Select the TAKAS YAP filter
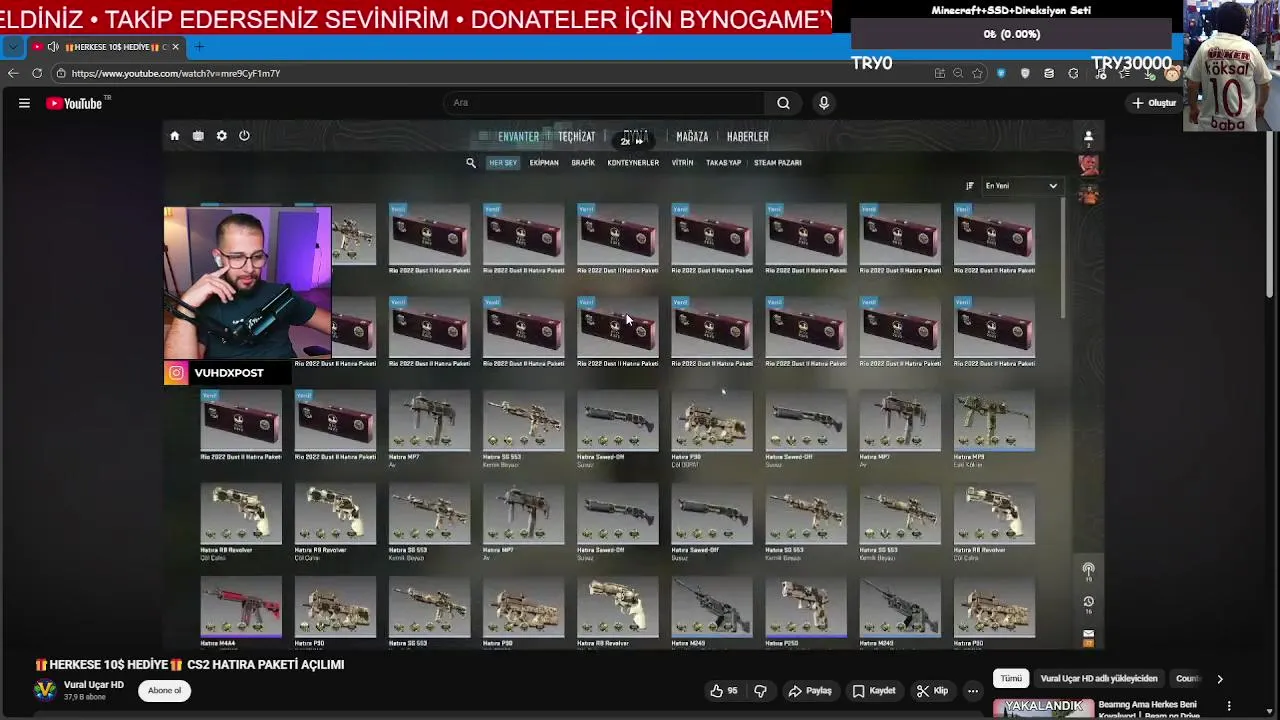Image resolution: width=1280 pixels, height=720 pixels. tap(723, 163)
